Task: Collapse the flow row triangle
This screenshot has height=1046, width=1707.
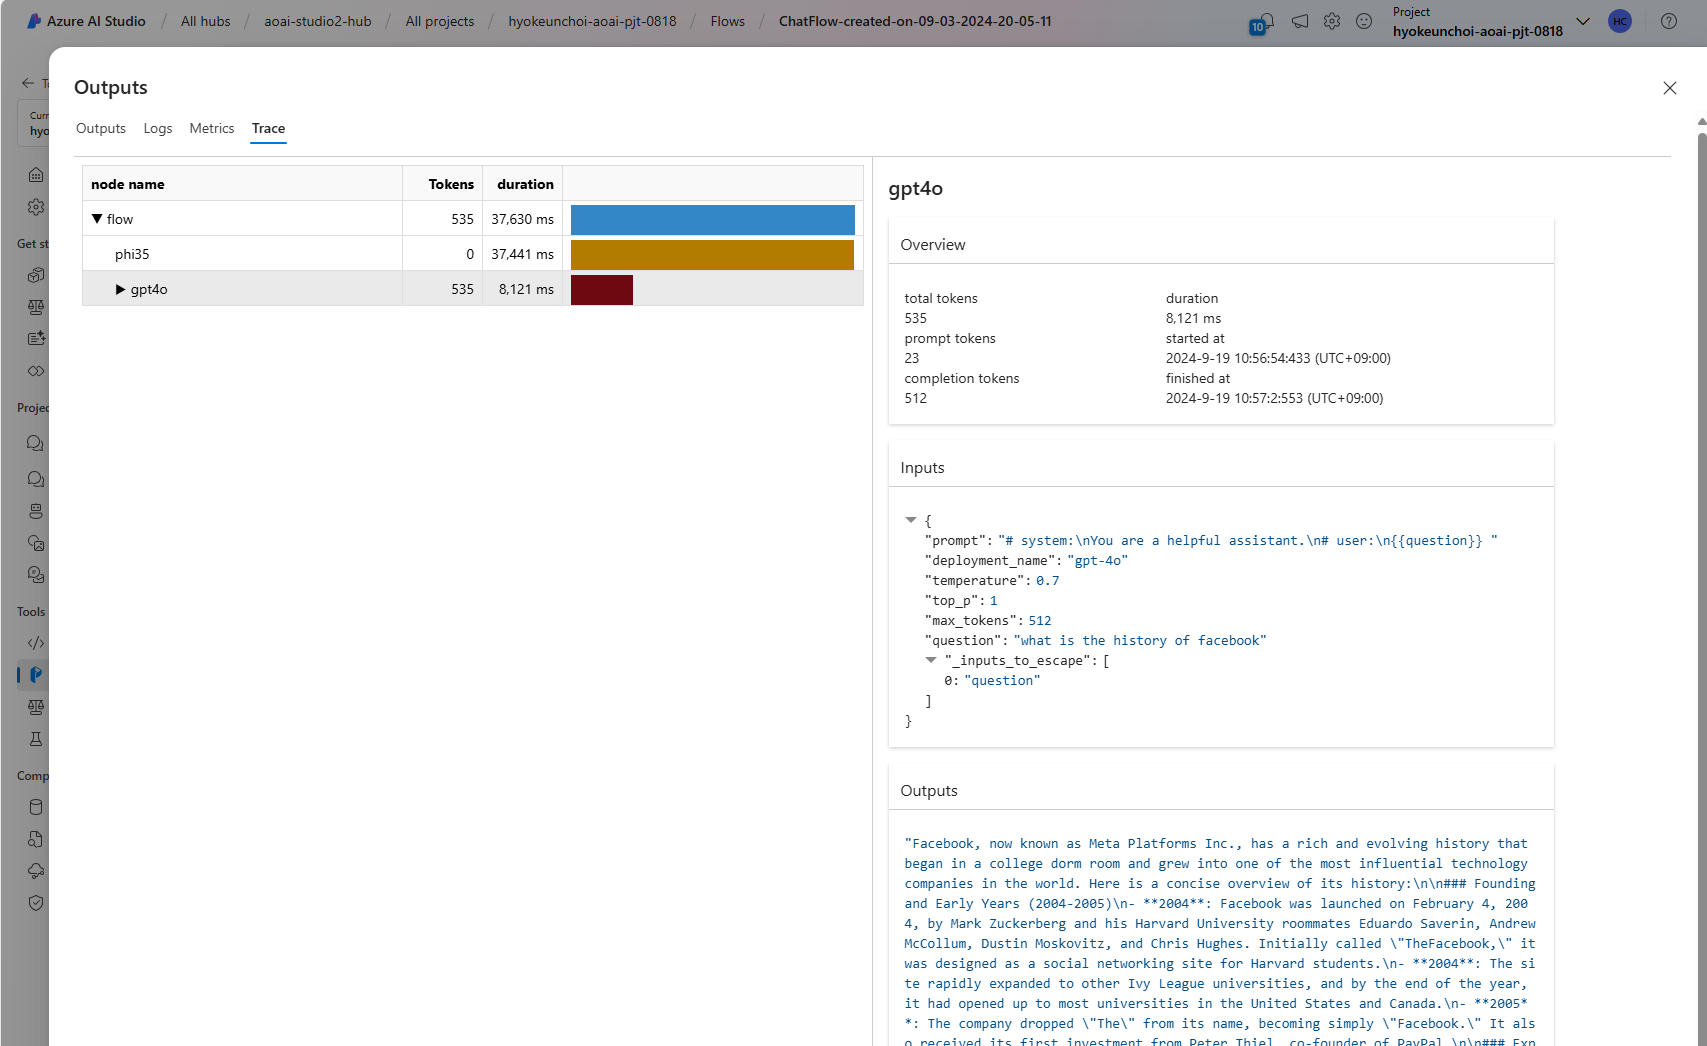Action: [x=97, y=219]
